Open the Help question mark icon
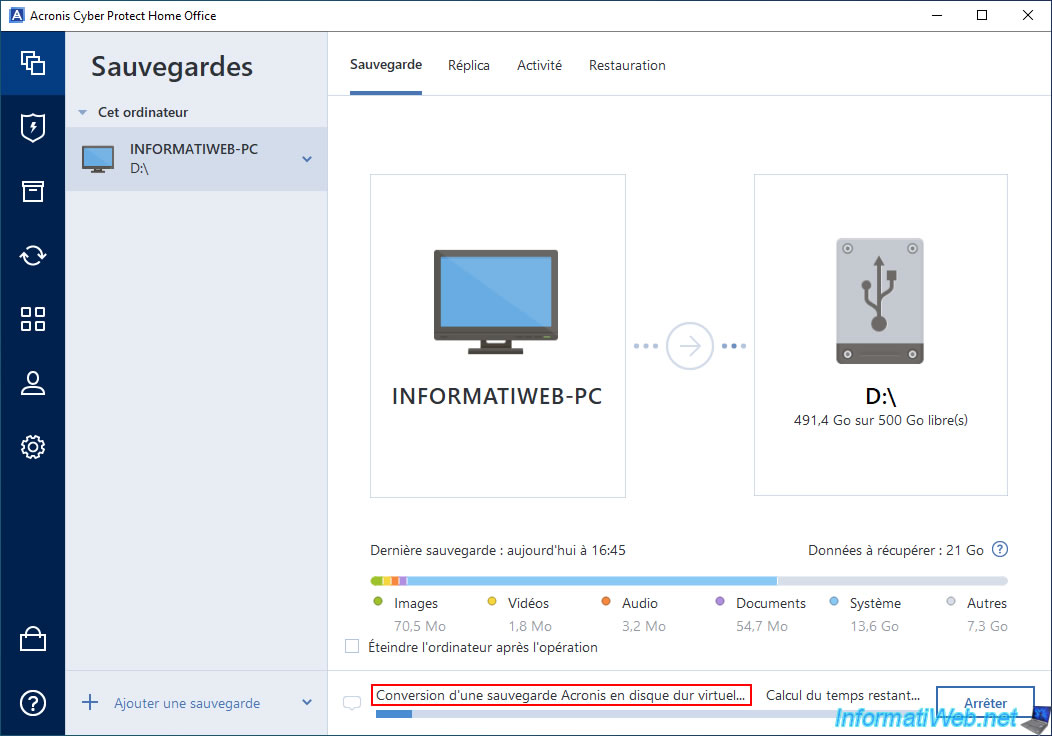 [x=32, y=702]
